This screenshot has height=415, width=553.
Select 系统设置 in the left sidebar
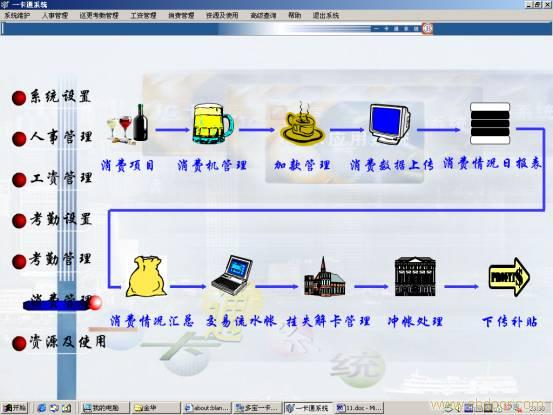[x=51, y=97]
